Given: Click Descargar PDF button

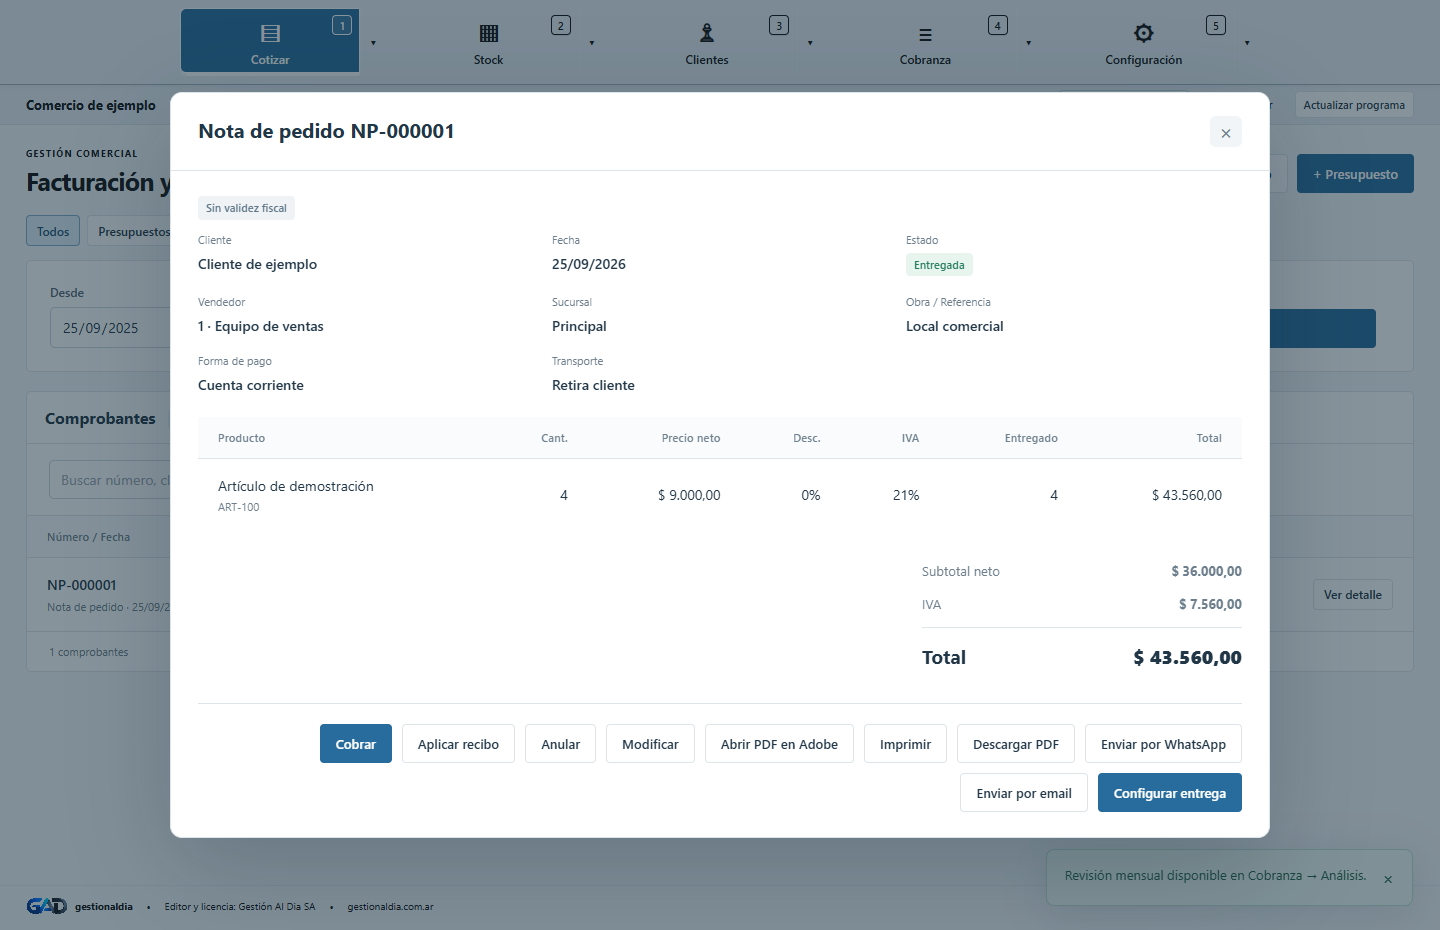Looking at the screenshot, I should (1016, 744).
